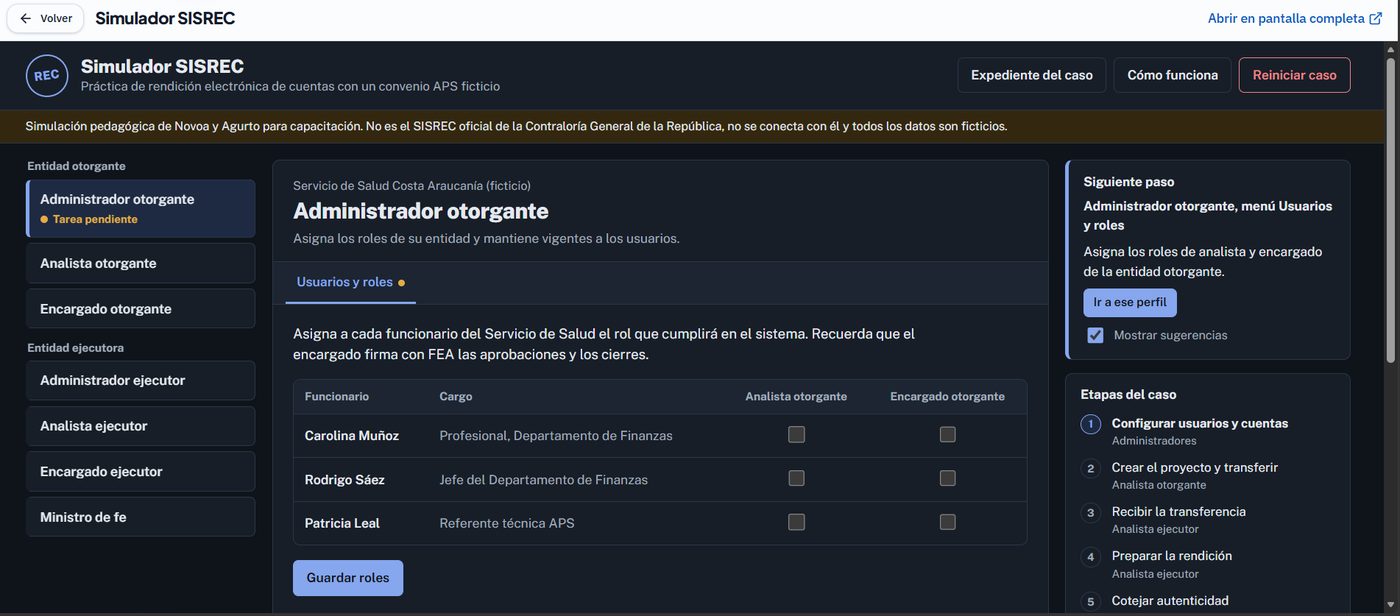Viewport: 1400px width, 616px height.
Task: Select Administrador otorgante profile in sidebar
Action: tap(141, 208)
